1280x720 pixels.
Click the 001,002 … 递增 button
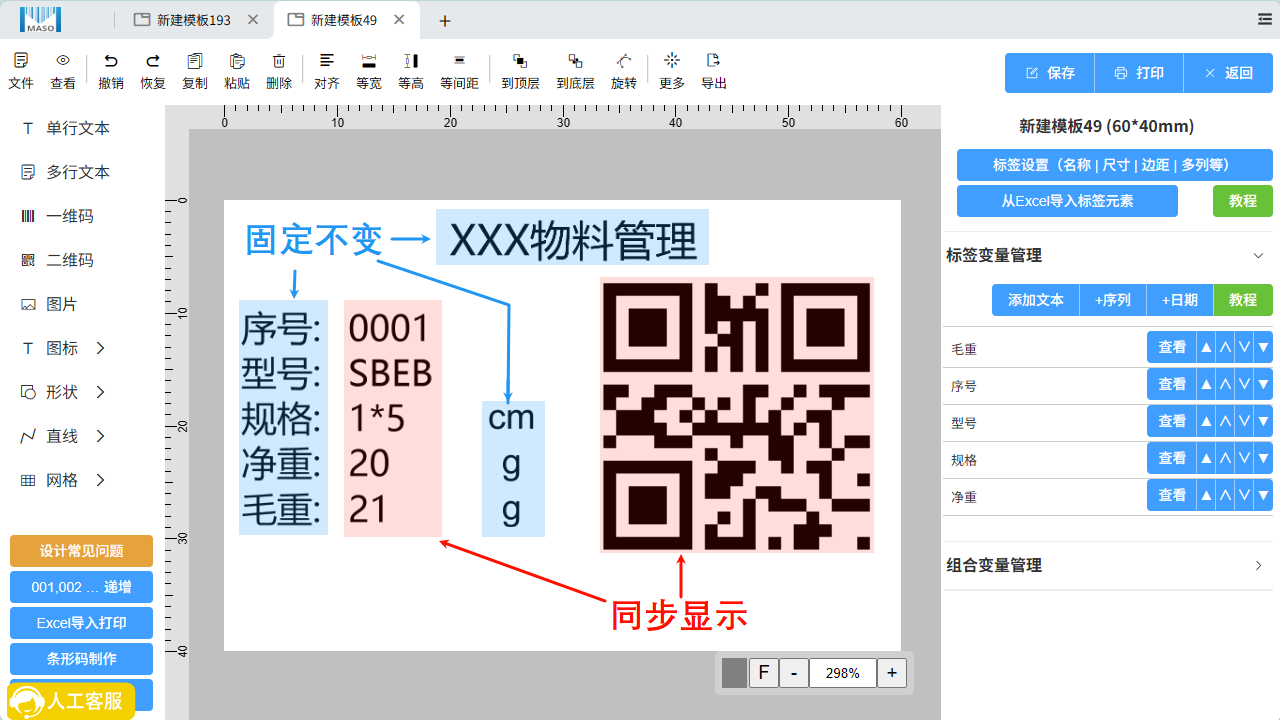(x=81, y=587)
